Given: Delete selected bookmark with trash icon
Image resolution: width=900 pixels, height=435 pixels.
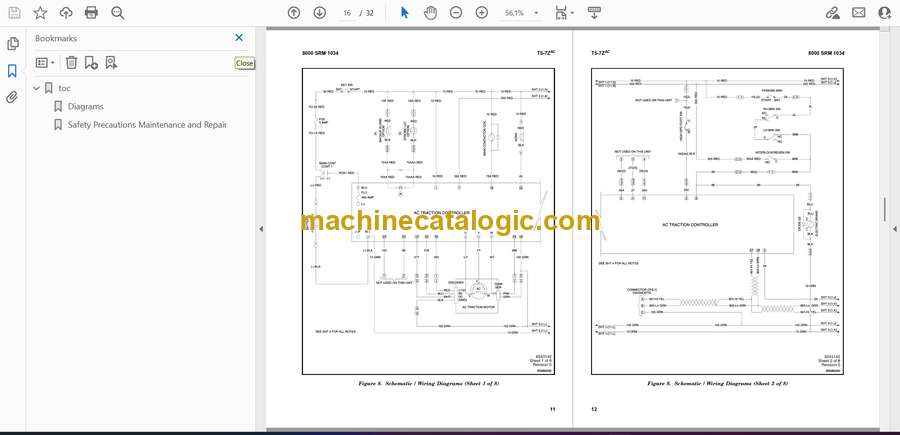Looking at the screenshot, I should click(x=71, y=63).
